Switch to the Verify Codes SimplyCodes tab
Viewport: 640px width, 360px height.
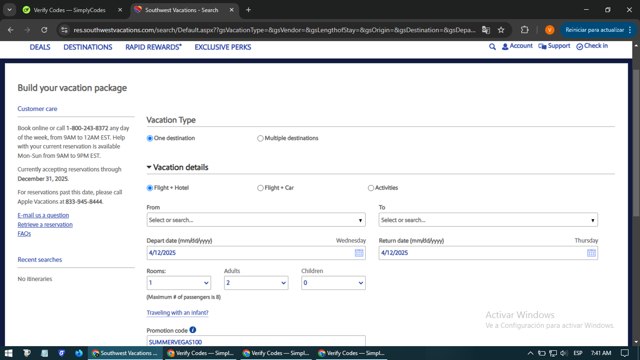pyautogui.click(x=69, y=10)
